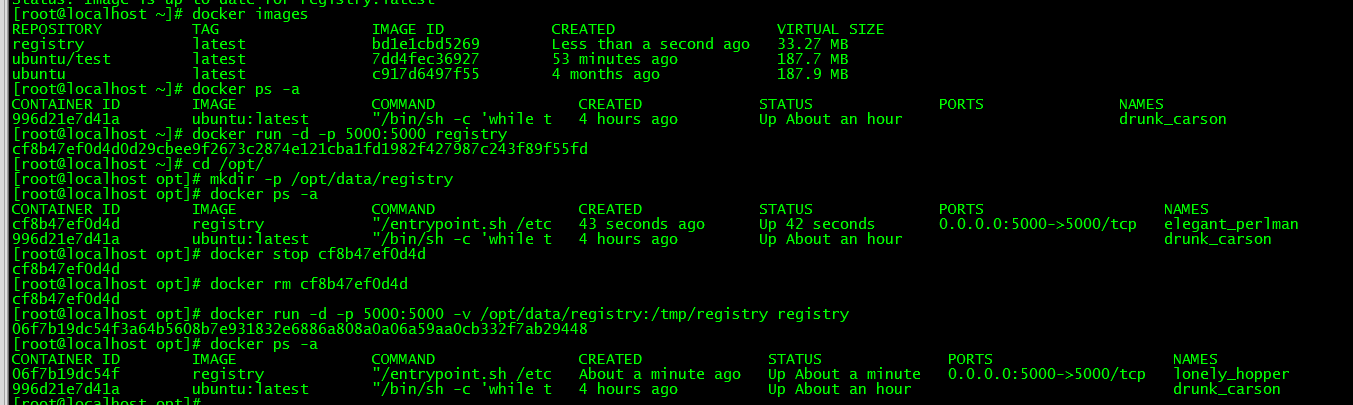The height and width of the screenshot is (405, 1353).
Task: Select the 187.9 MB size value
Action: click(x=812, y=74)
